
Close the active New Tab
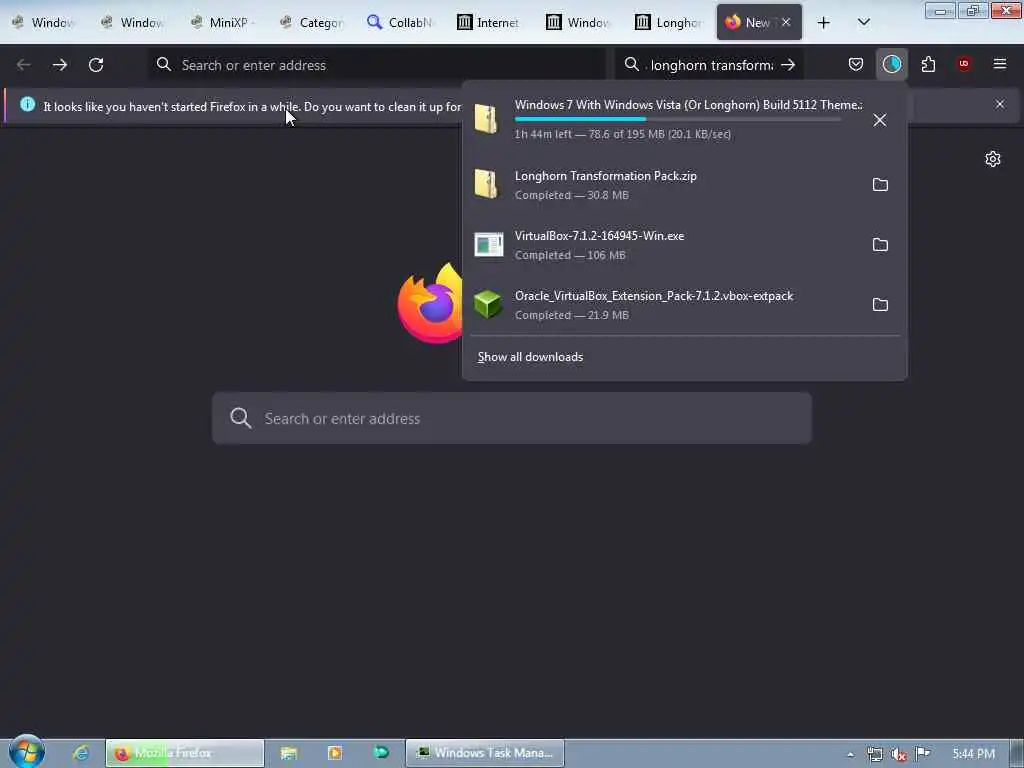786,22
